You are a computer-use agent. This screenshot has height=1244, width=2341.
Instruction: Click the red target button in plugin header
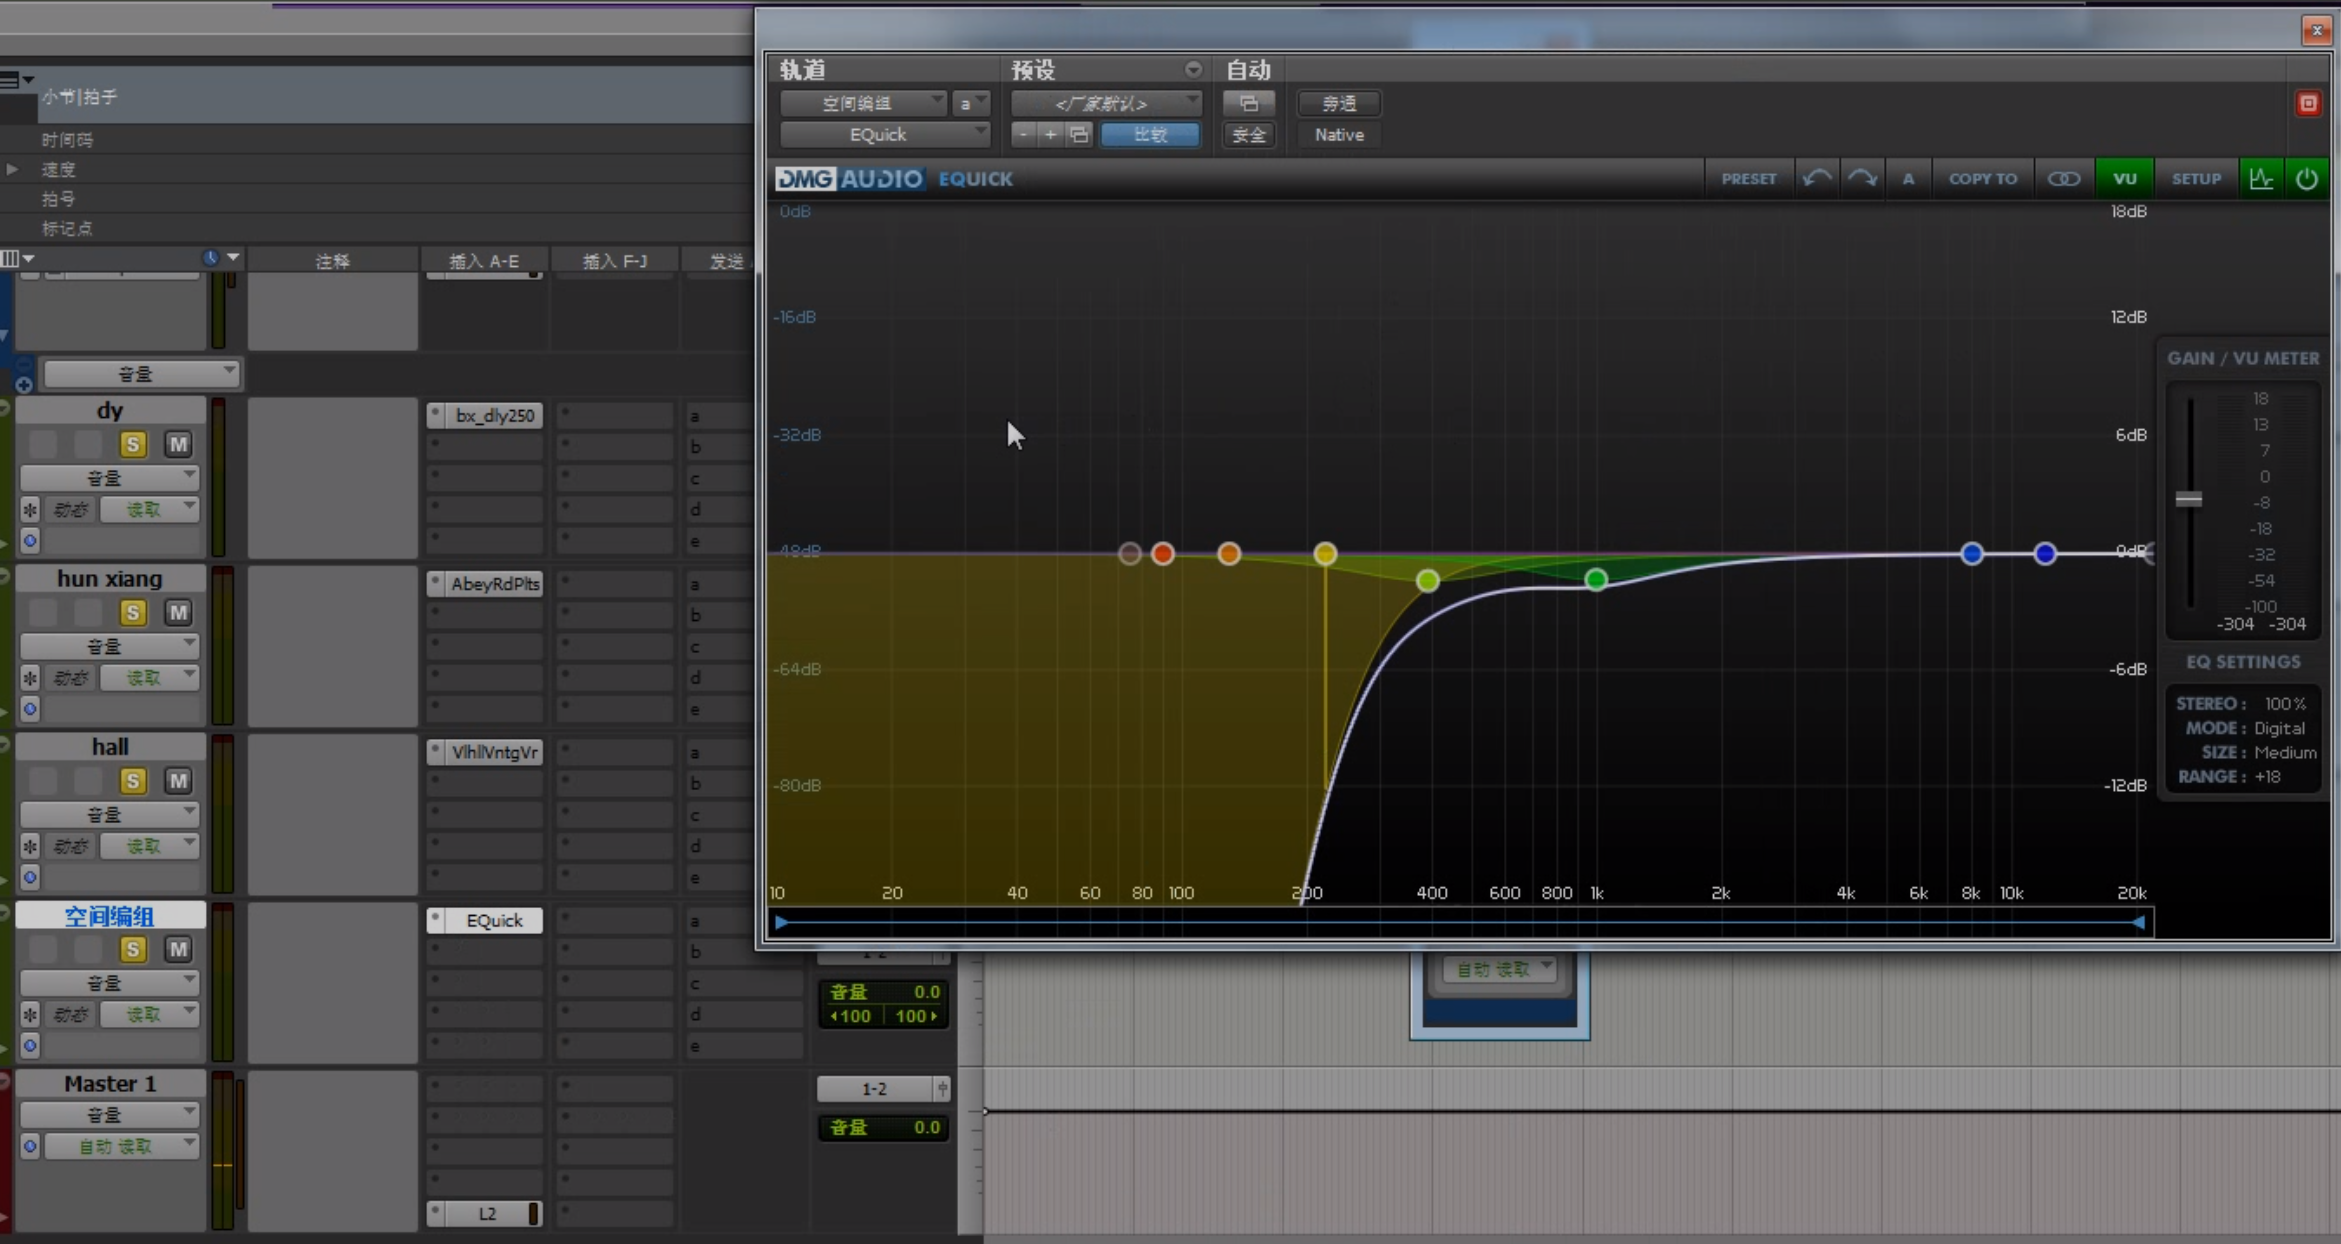(x=2307, y=103)
